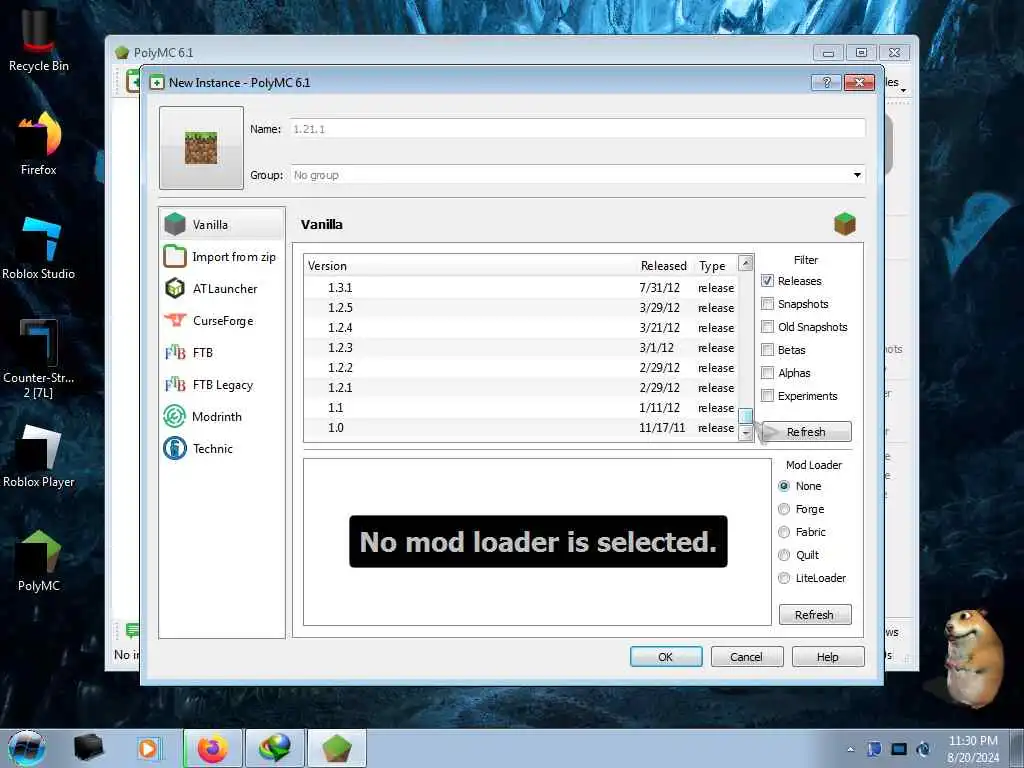Confirm with the OK button
Image resolution: width=1024 pixels, height=768 pixels.
[666, 657]
